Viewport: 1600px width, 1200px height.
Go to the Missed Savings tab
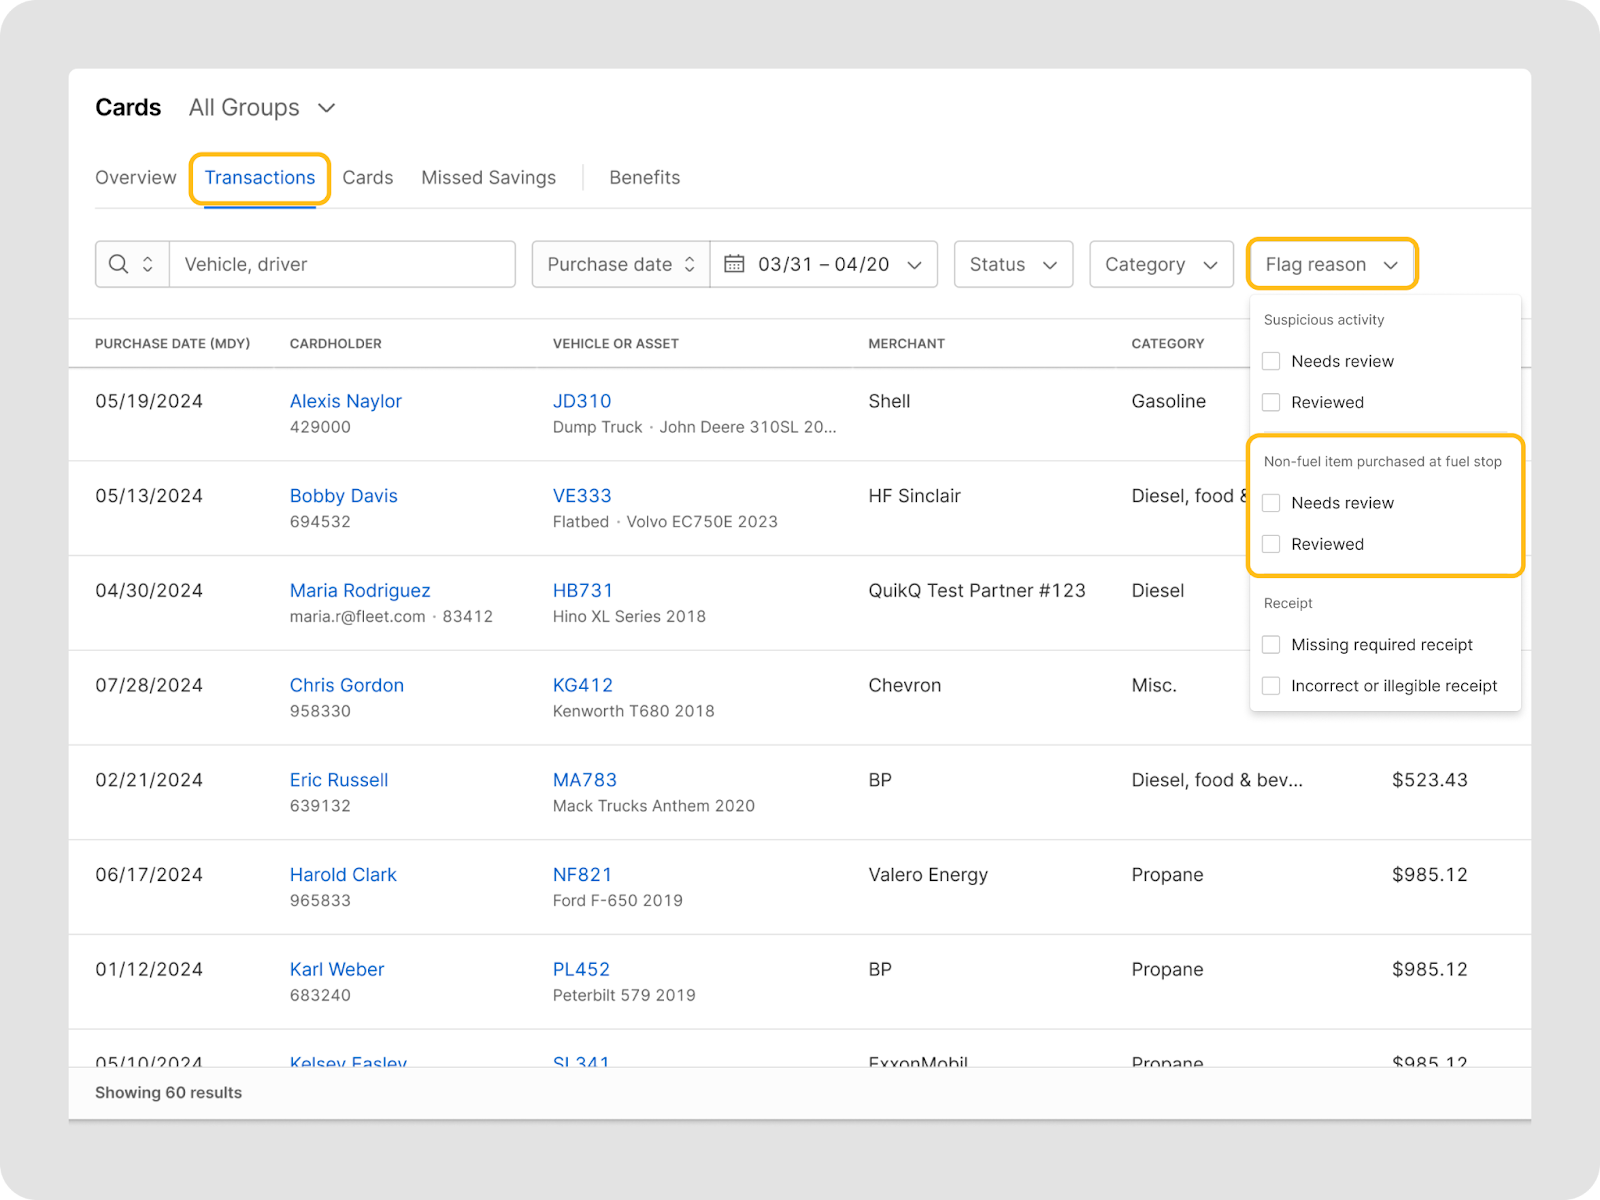click(488, 178)
